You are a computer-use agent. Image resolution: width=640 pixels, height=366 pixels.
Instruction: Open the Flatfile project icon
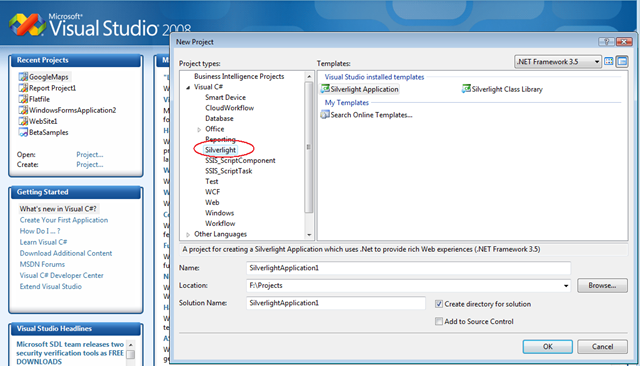[x=23, y=99]
